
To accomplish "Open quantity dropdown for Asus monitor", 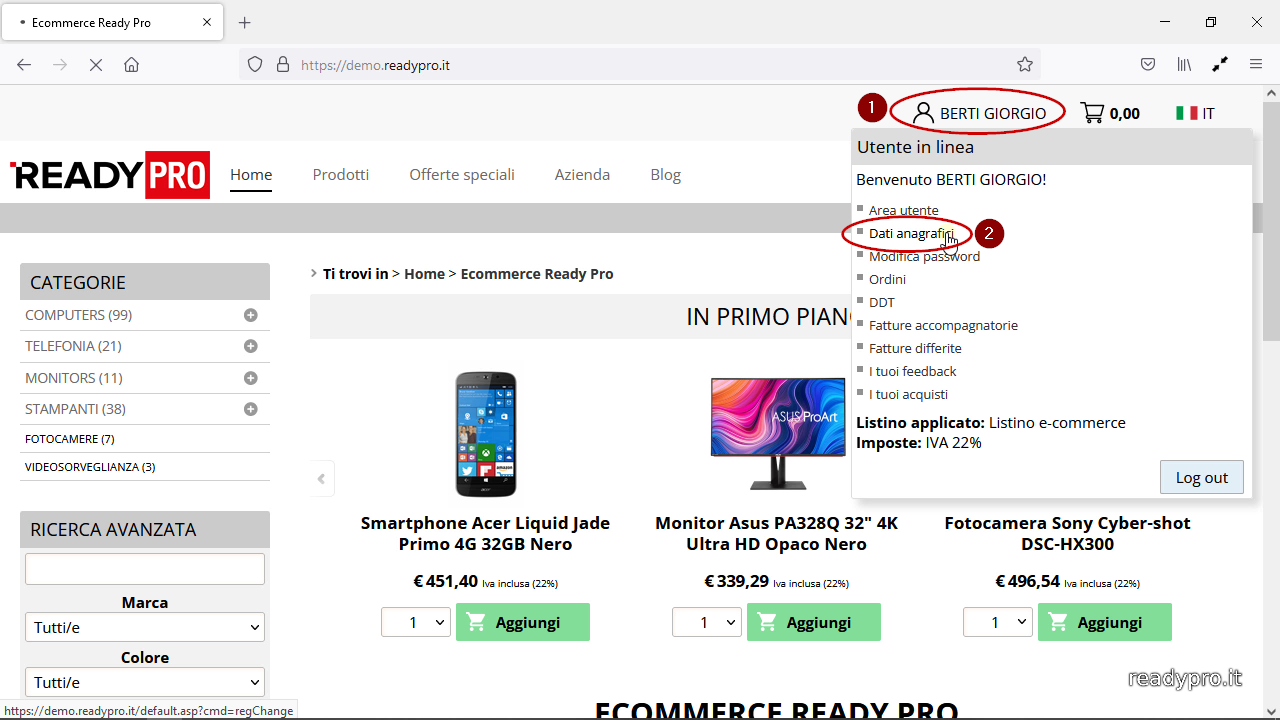I will (x=707, y=622).
